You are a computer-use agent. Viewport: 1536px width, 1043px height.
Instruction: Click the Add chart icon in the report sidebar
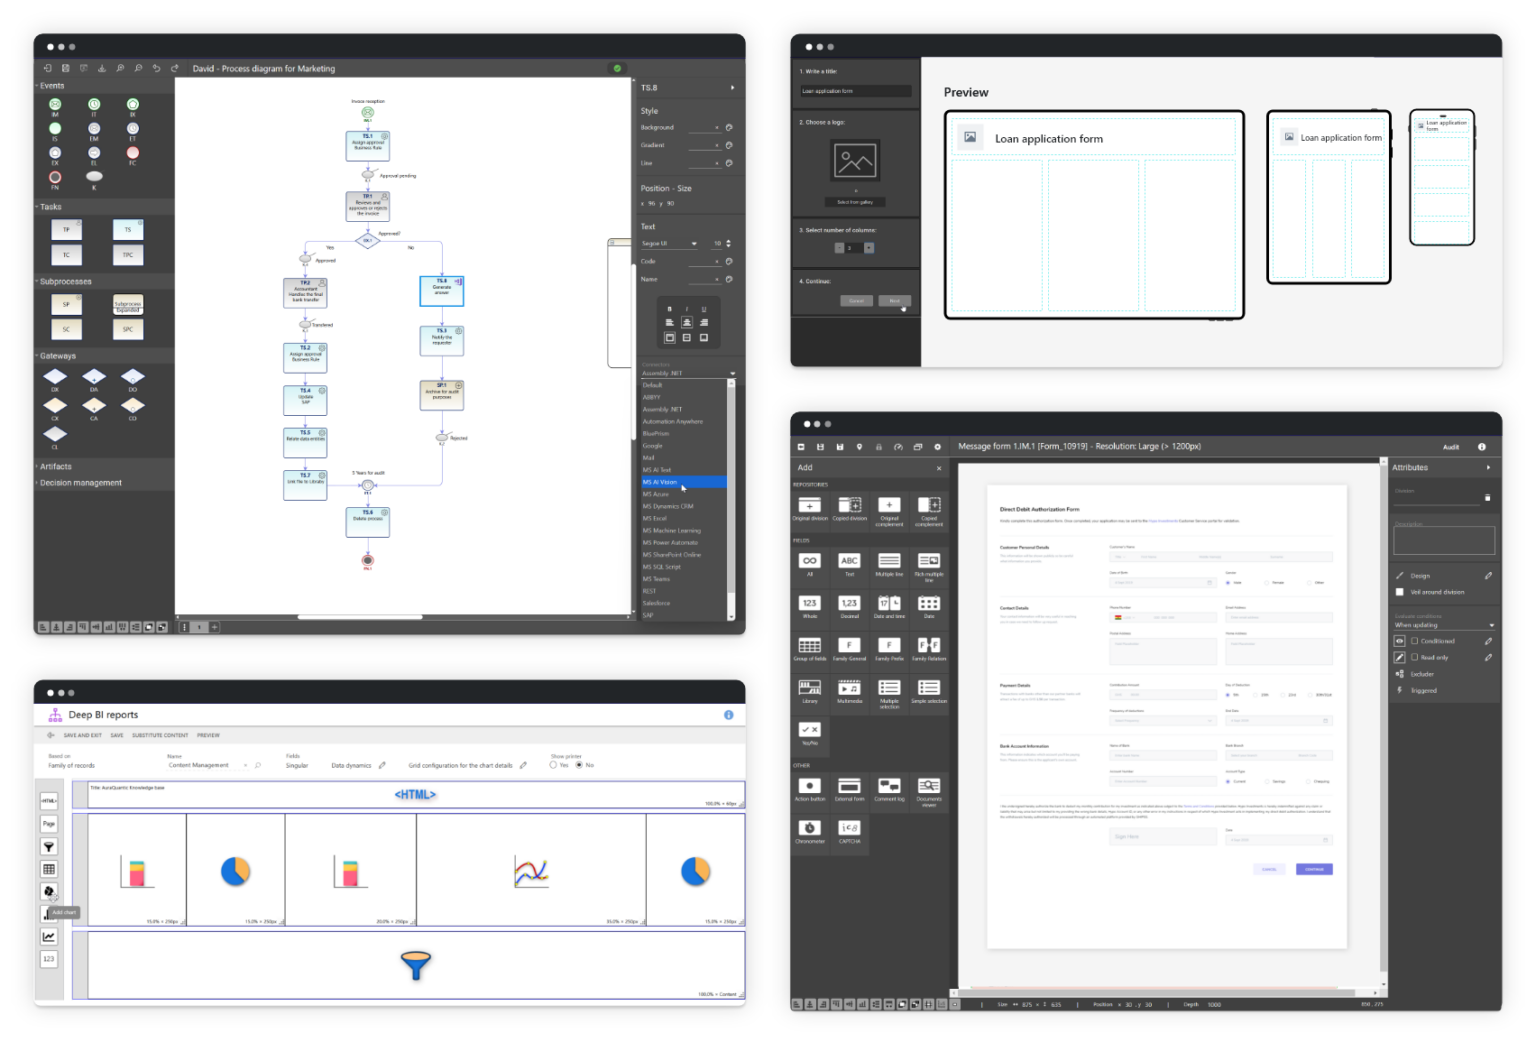pos(49,914)
